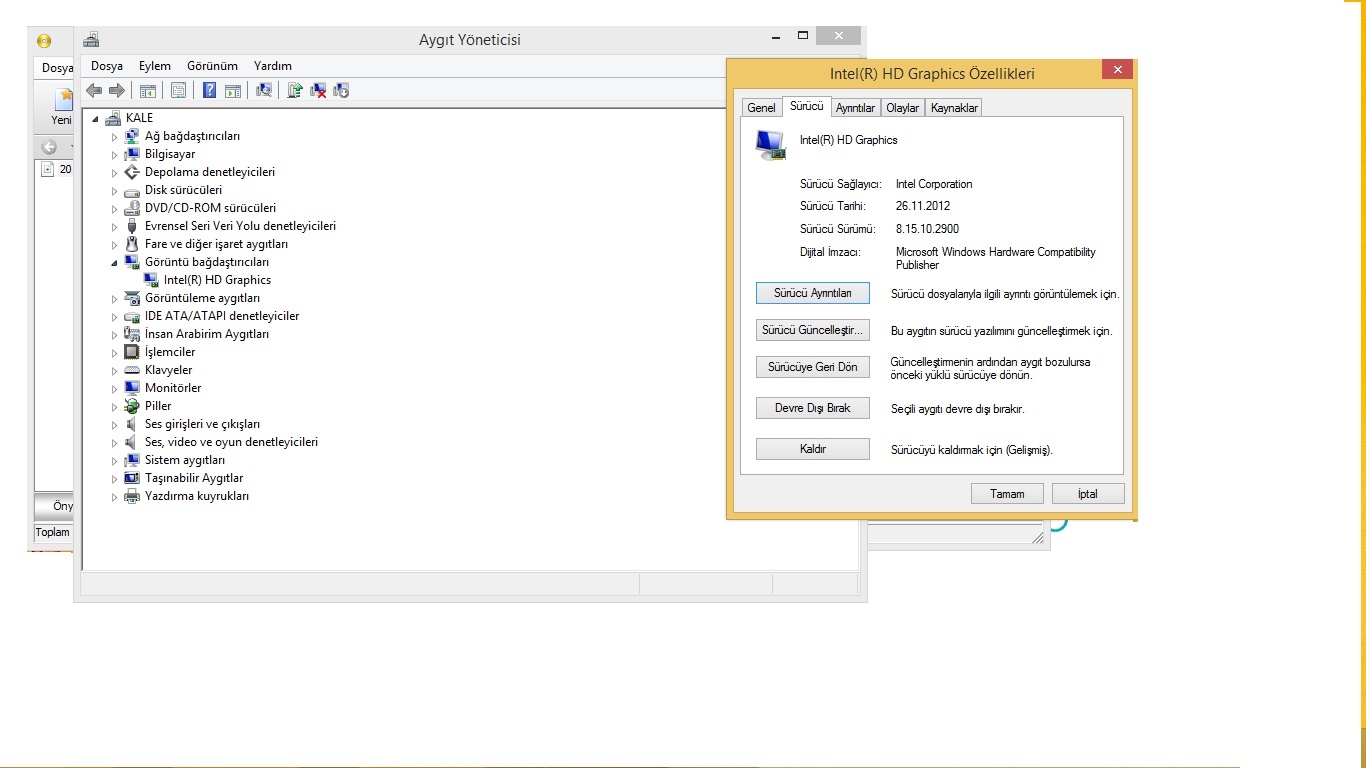Select the Bilgisayar category icon

point(132,154)
